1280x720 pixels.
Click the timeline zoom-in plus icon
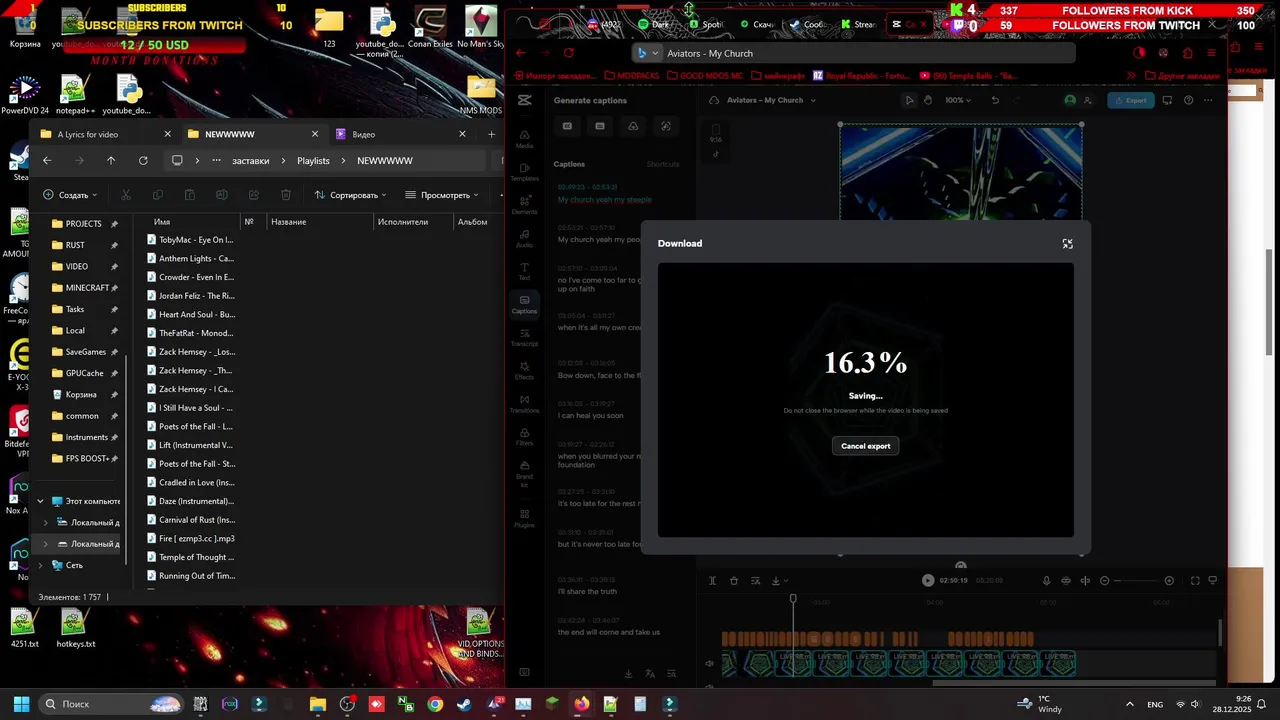(1169, 580)
